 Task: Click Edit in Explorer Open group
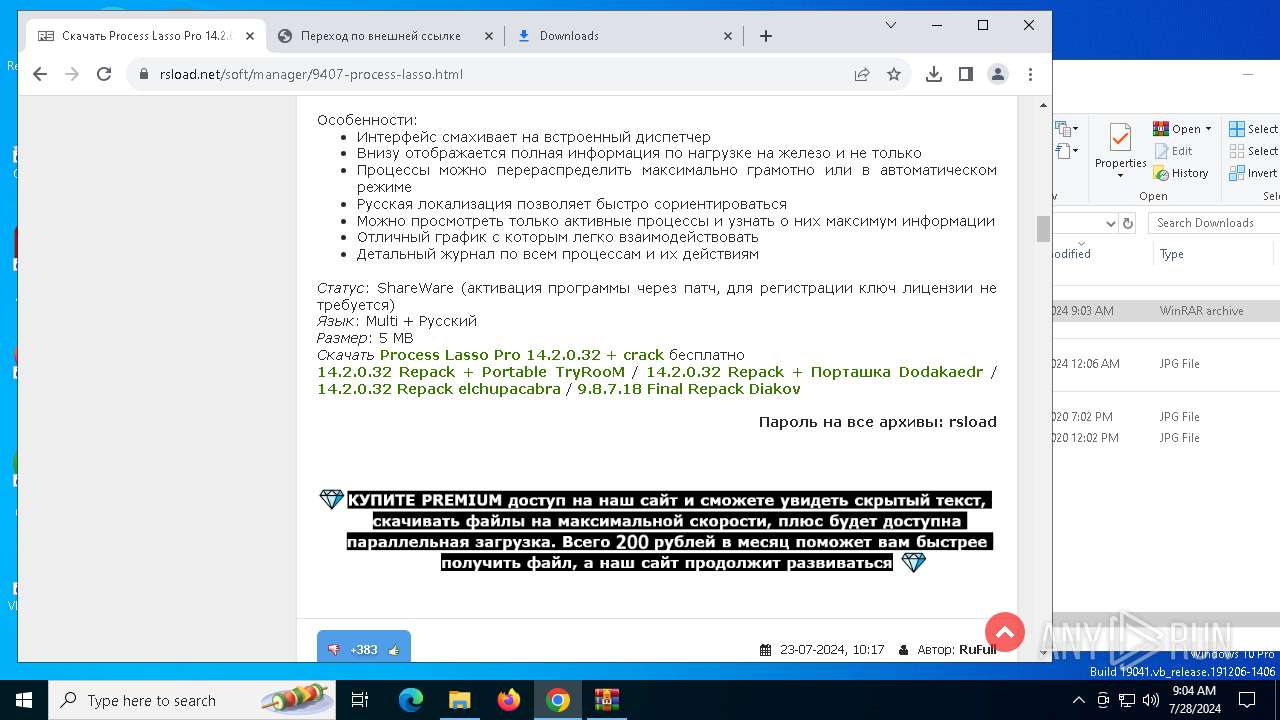pyautogui.click(x=1173, y=151)
